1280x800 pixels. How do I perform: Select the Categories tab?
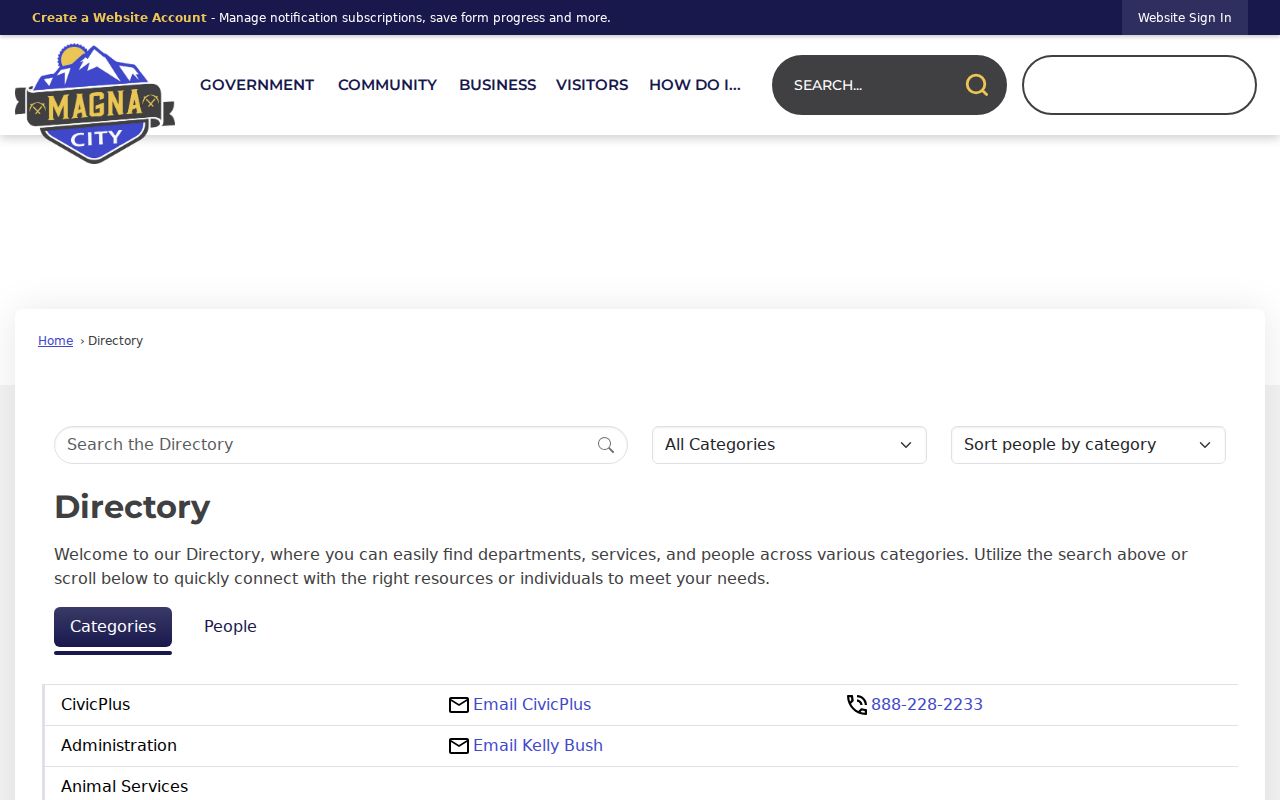click(113, 627)
